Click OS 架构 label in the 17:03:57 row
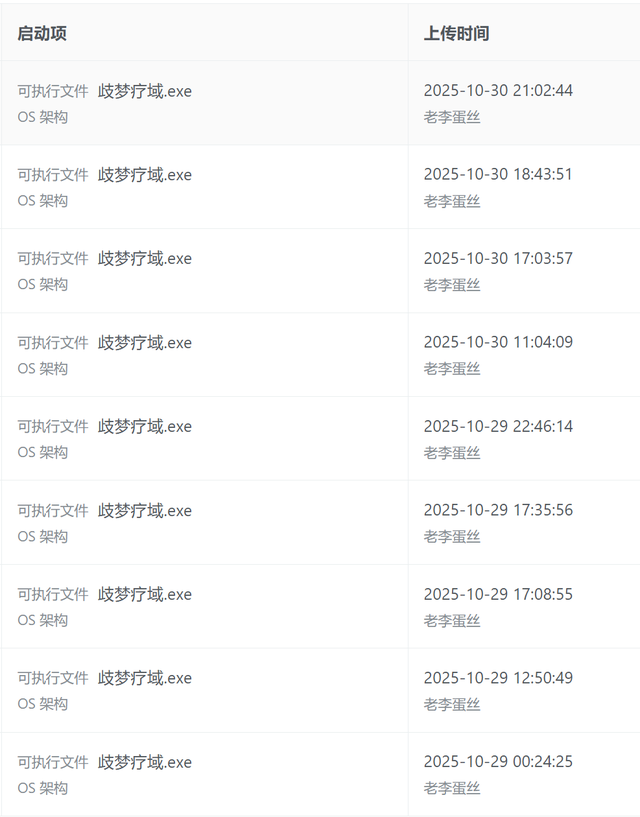Screen dimensions: 640x817 pos(42,285)
